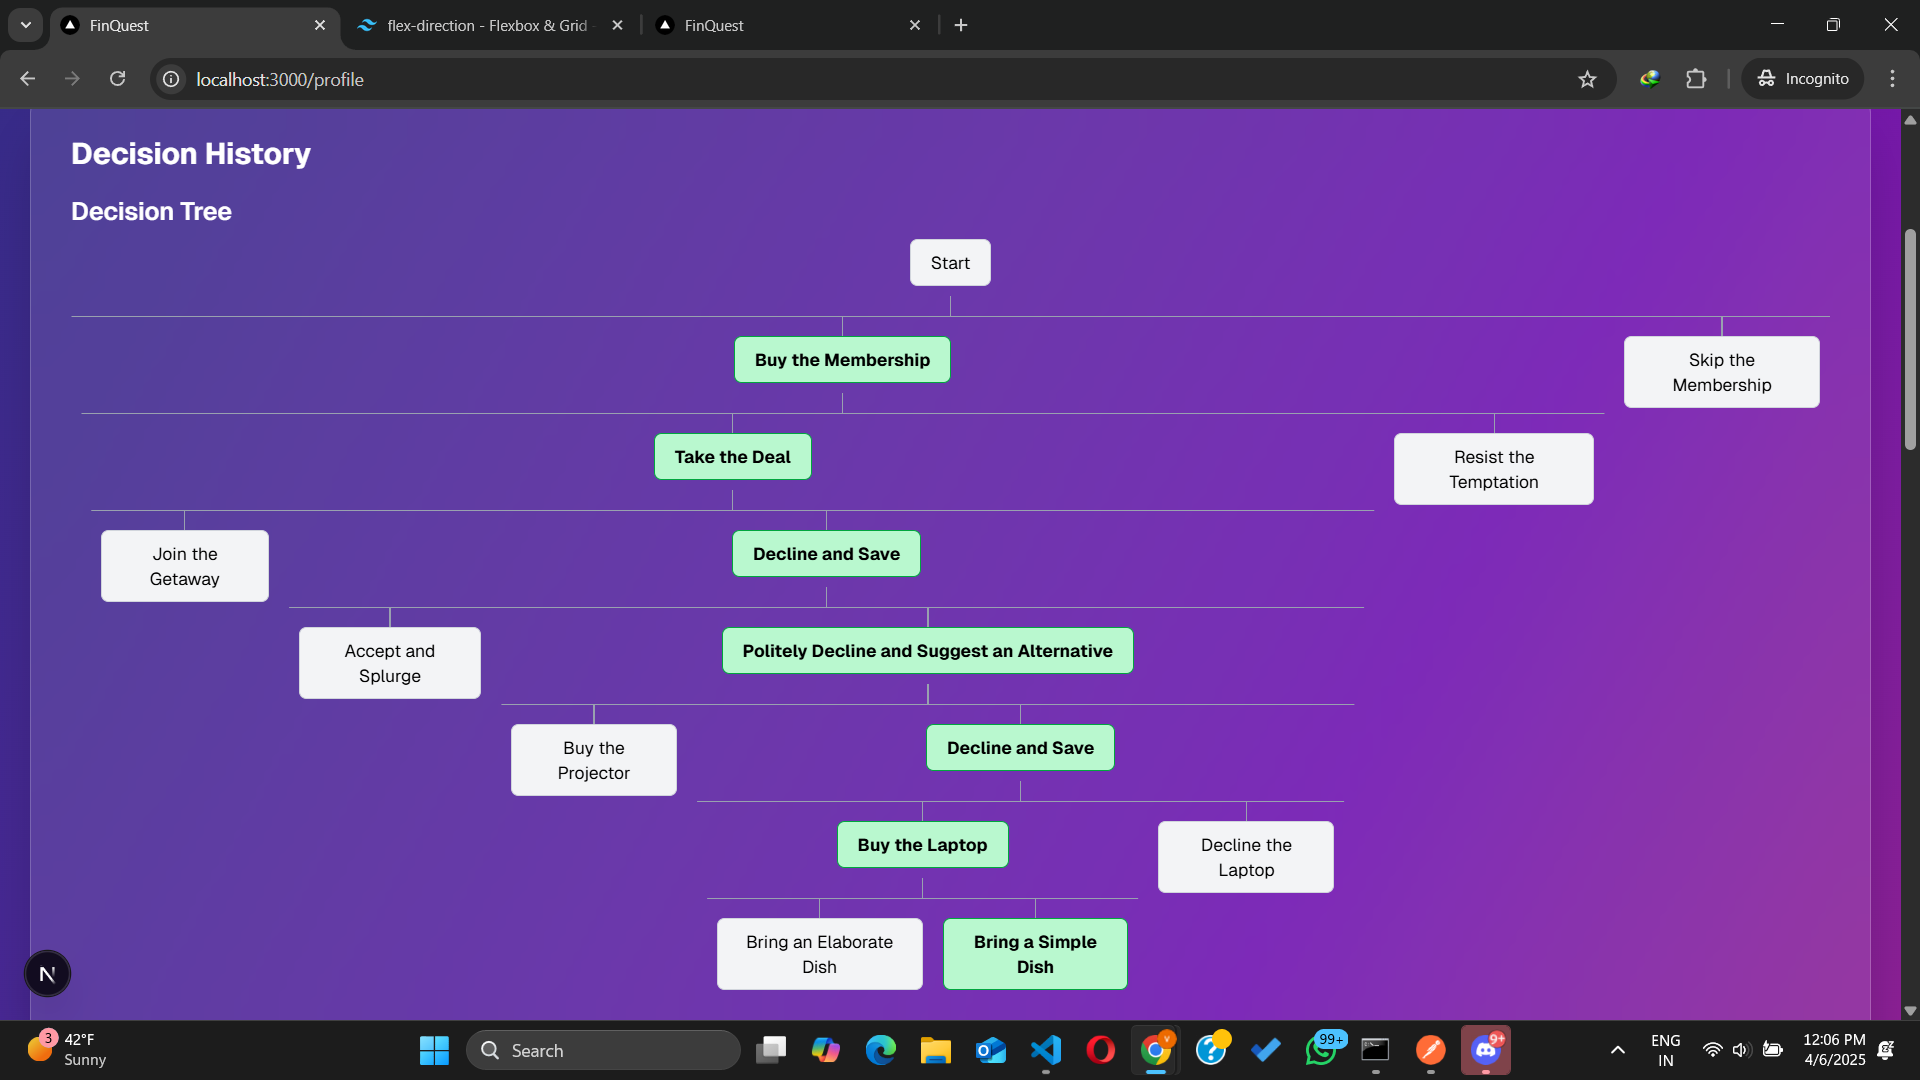1920x1080 pixels.
Task: Bookmark this page with star icon
Action: 1587,79
